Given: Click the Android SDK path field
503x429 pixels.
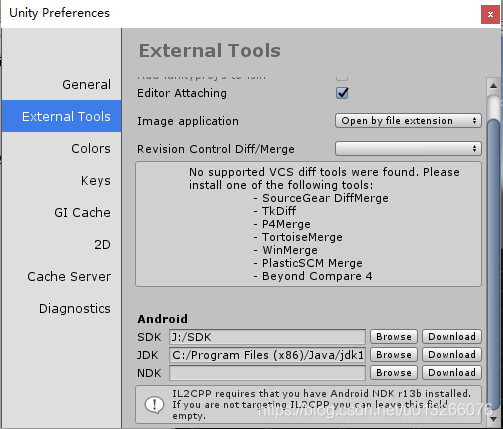Looking at the screenshot, I should pos(267,337).
